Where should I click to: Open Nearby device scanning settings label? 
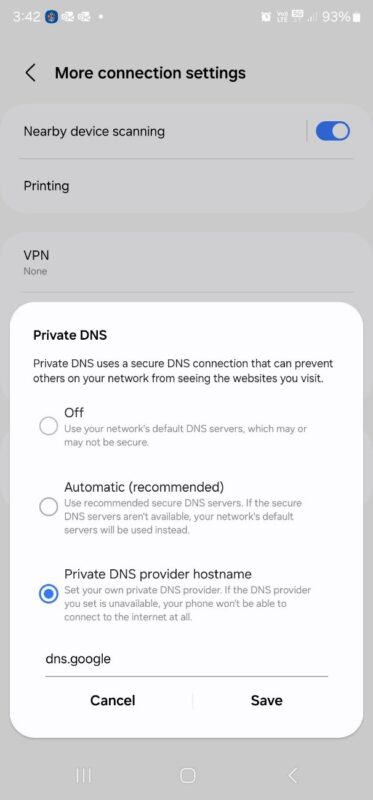click(x=94, y=131)
